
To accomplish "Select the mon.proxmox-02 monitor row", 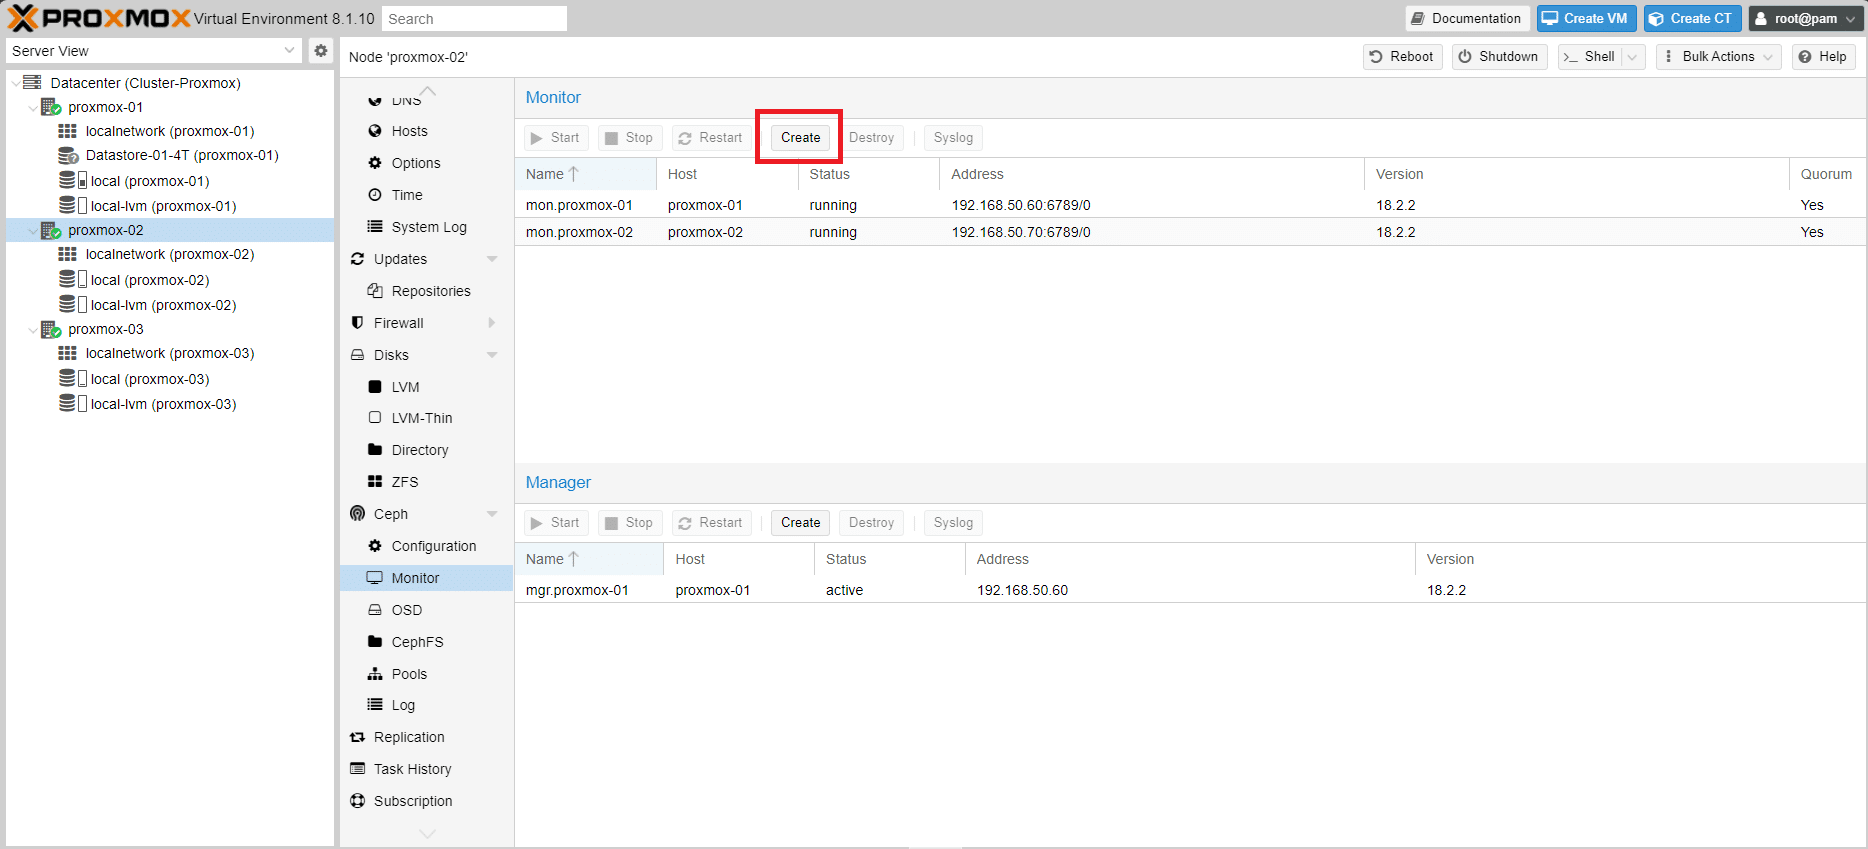I will click(1190, 232).
